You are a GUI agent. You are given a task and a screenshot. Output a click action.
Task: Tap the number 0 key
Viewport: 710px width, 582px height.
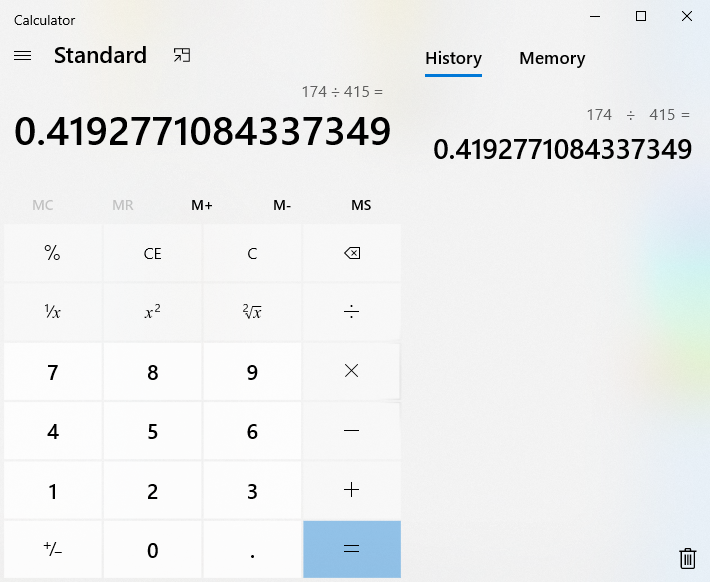click(x=153, y=549)
